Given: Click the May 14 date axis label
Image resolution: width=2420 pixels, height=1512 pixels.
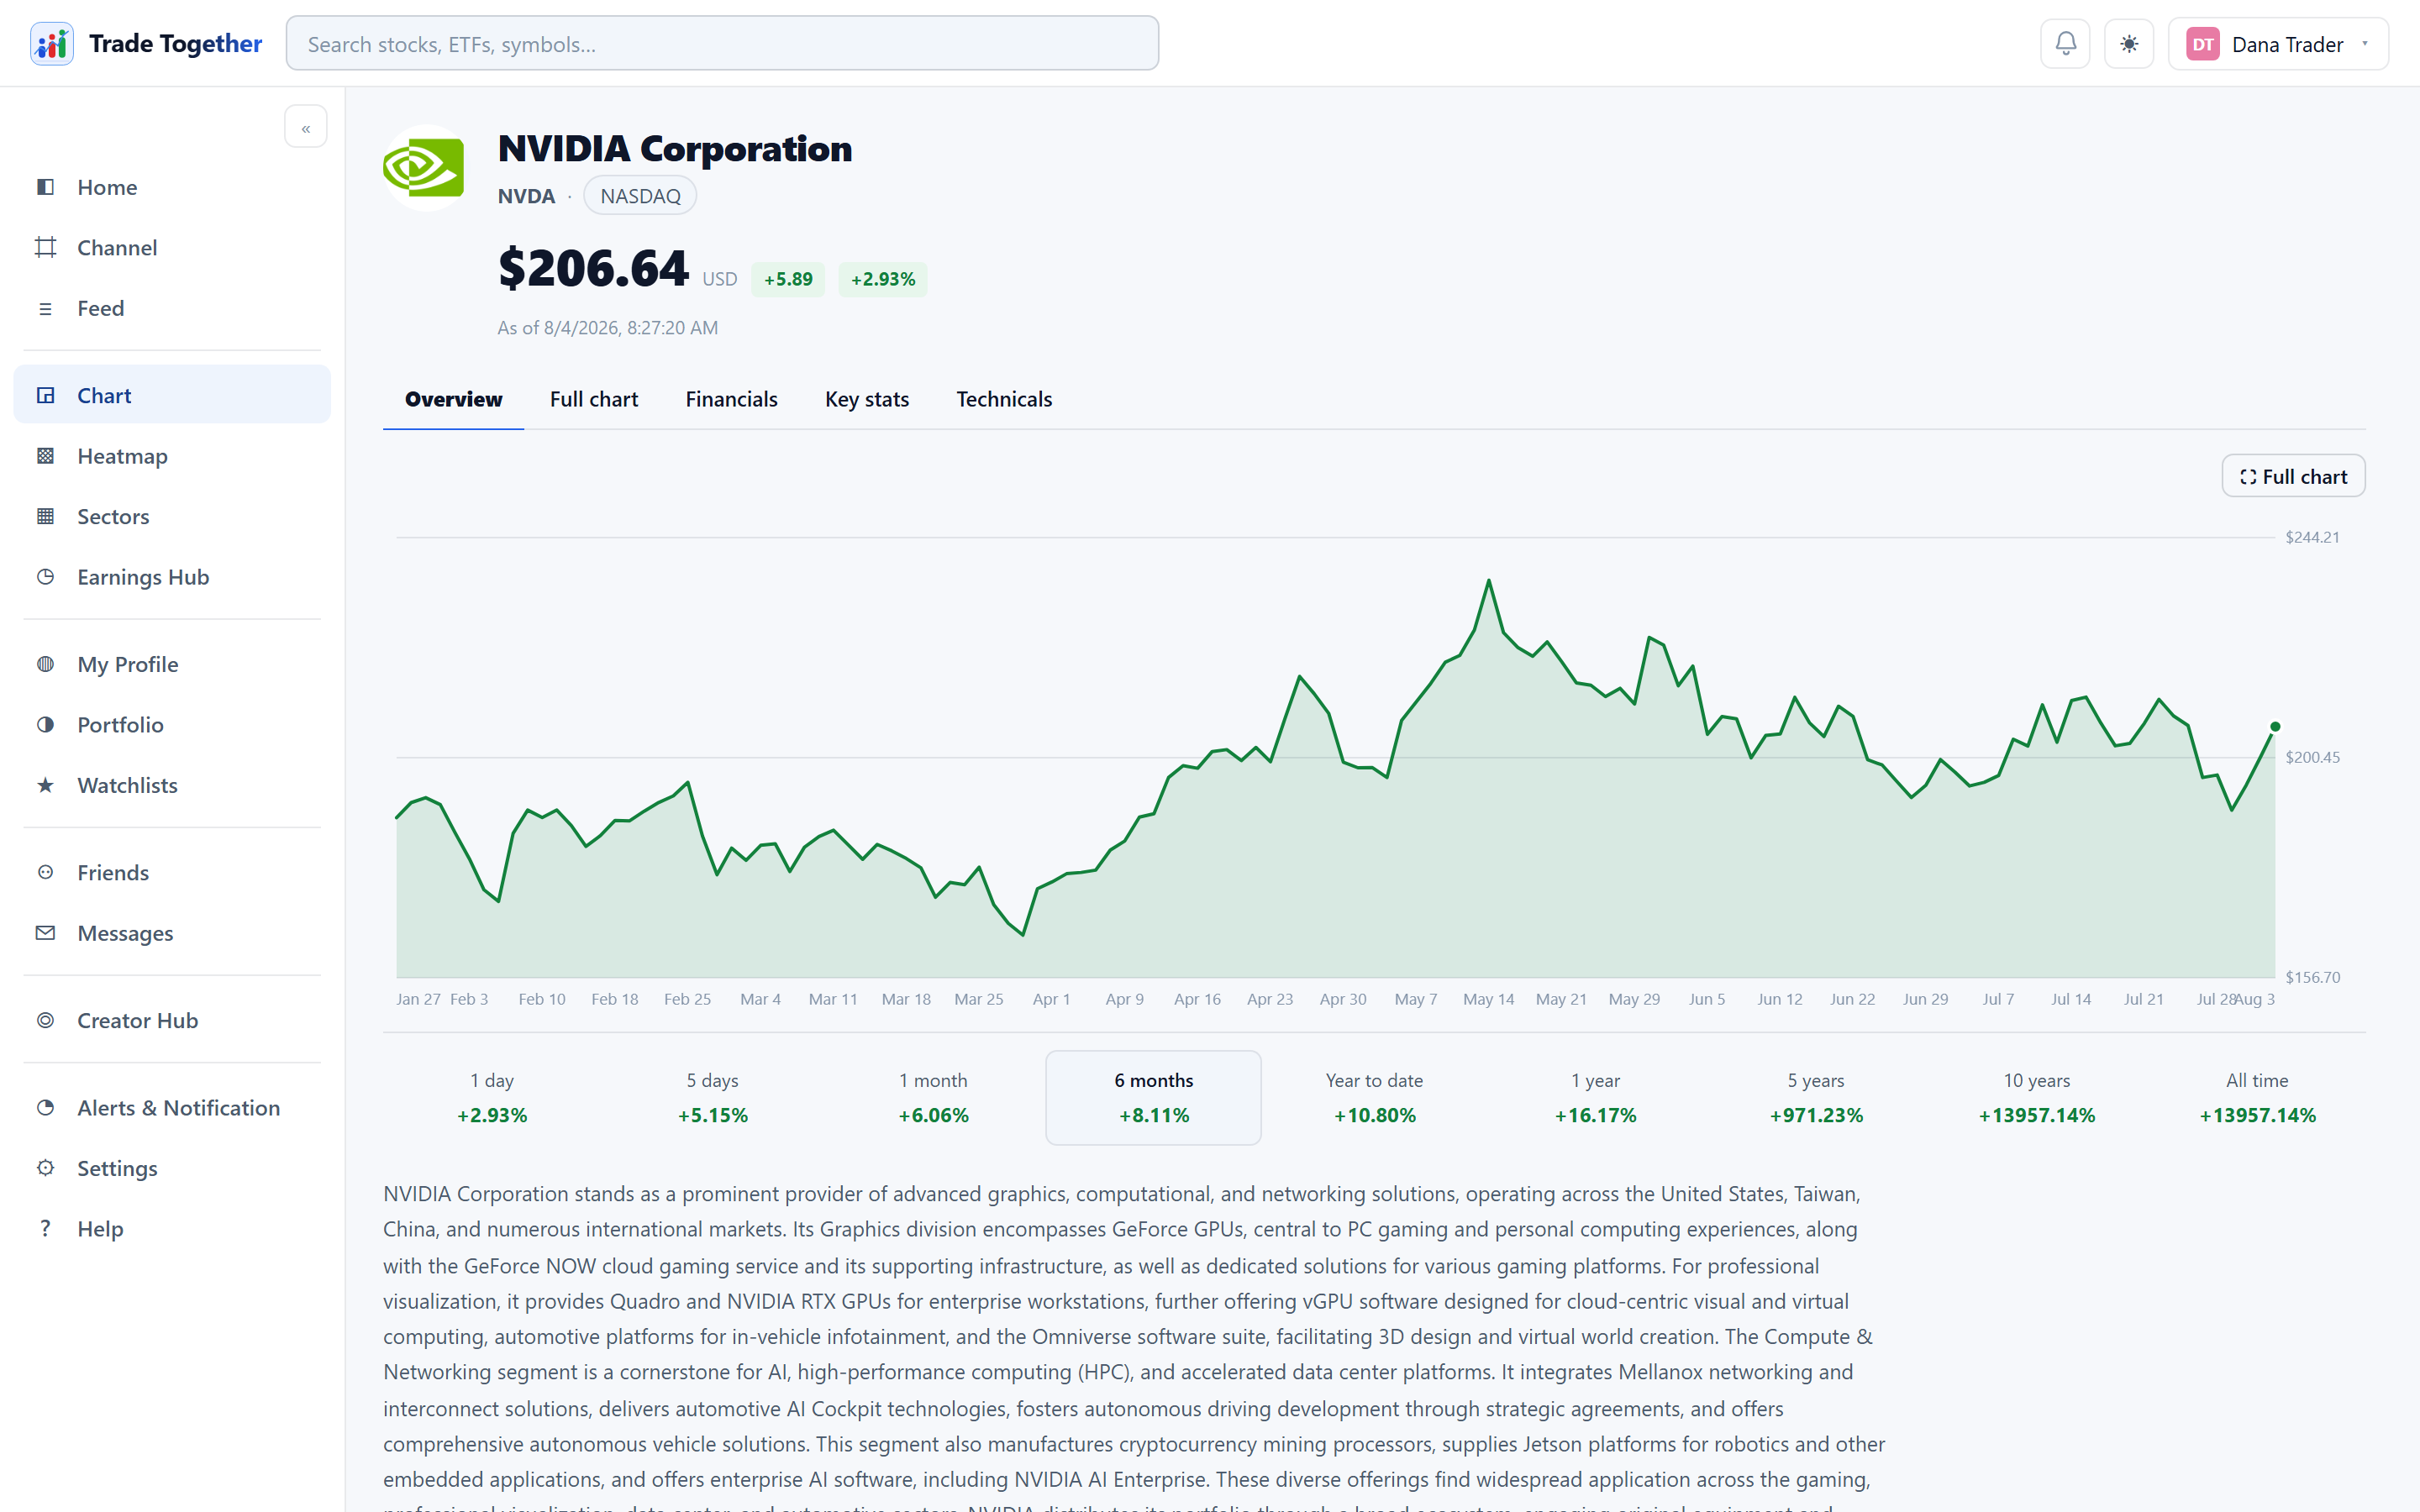Looking at the screenshot, I should (1488, 999).
